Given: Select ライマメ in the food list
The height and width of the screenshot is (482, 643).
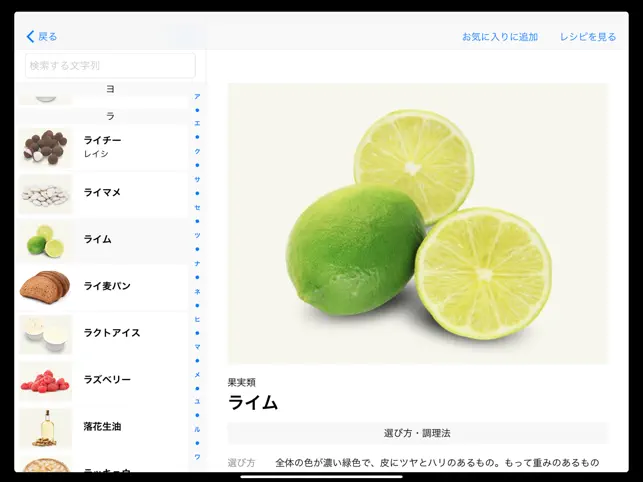Looking at the screenshot, I should (x=103, y=194).
